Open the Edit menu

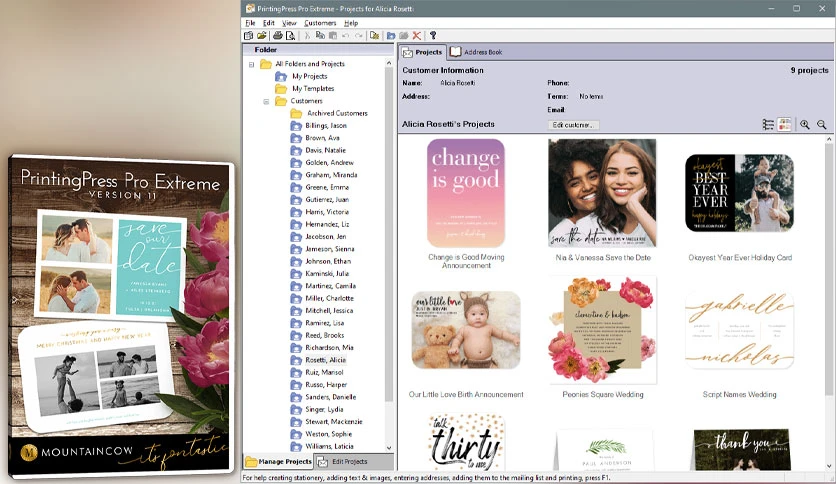tap(269, 23)
